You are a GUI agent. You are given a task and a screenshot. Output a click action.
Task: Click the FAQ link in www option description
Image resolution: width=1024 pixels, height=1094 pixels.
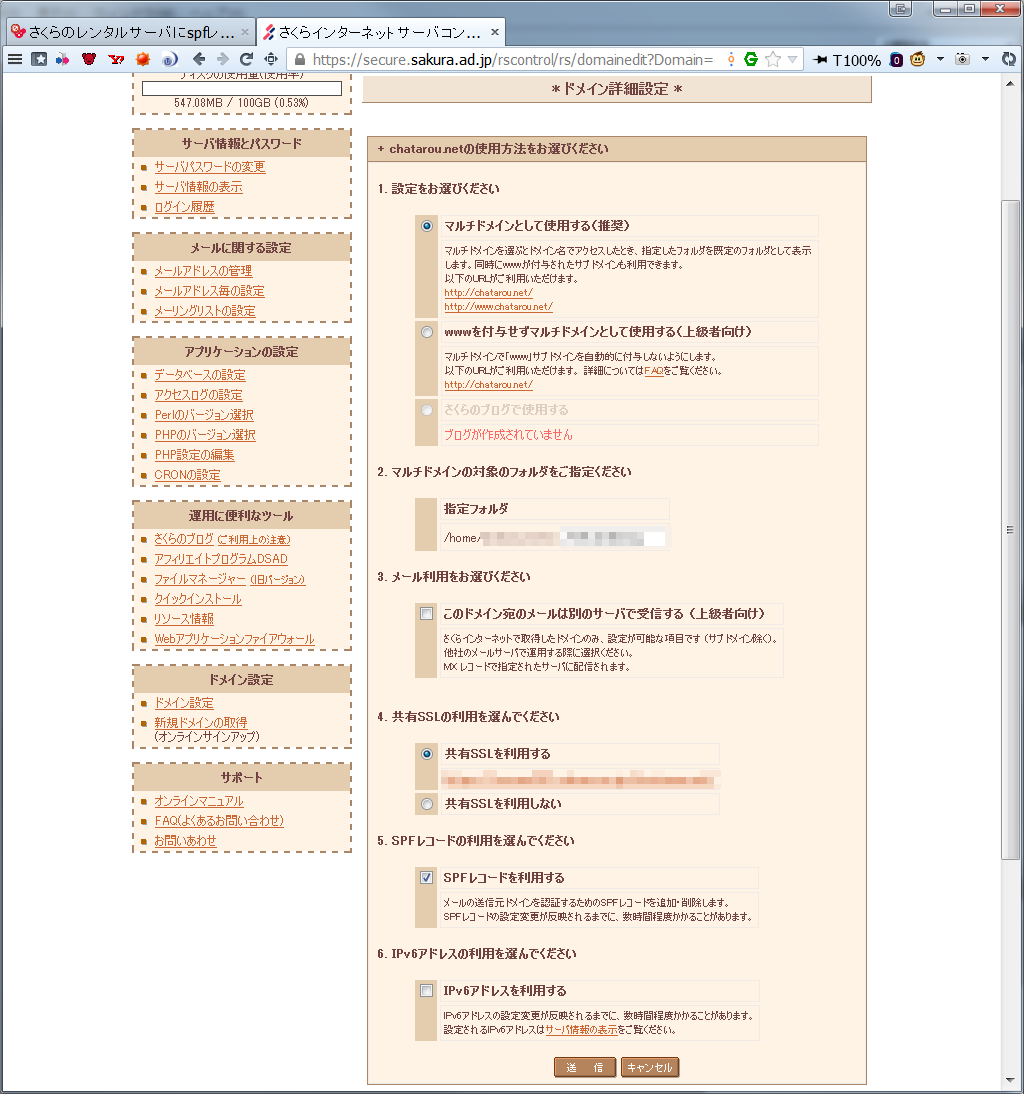[x=654, y=371]
